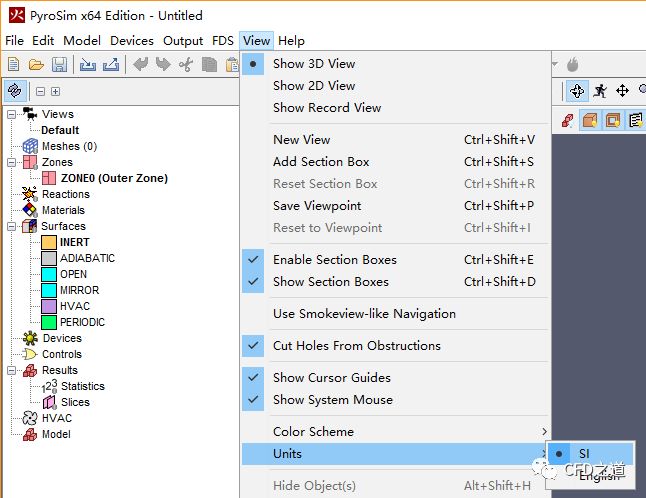The width and height of the screenshot is (646, 498).
Task: Click the cyan OPEN surface color swatch
Action: 48,274
